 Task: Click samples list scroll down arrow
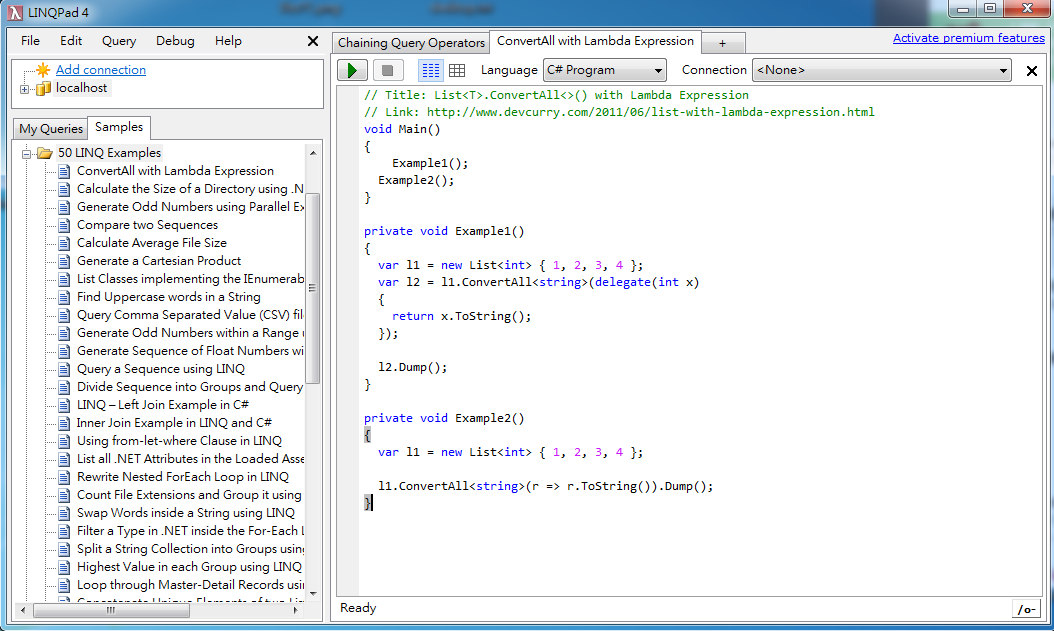pos(313,594)
